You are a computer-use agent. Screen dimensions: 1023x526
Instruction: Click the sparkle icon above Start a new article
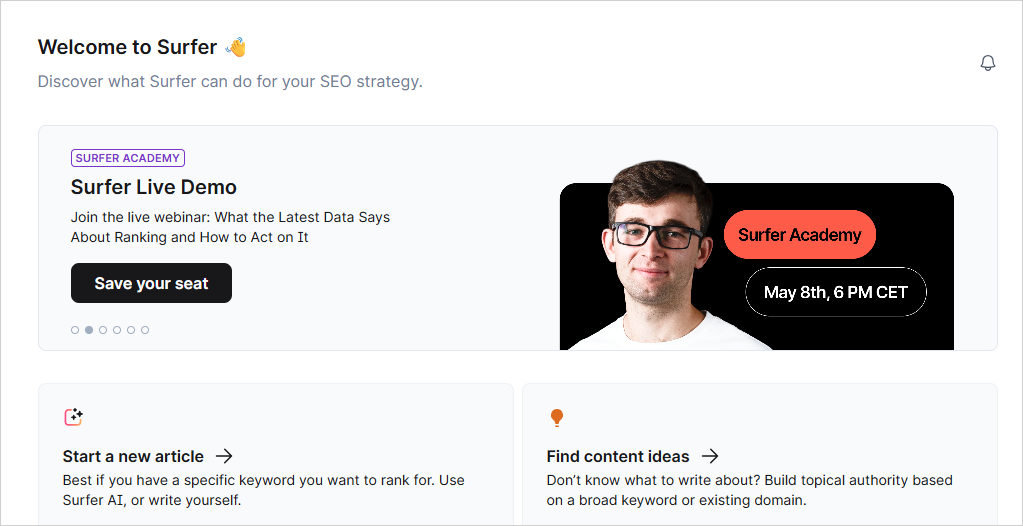click(x=73, y=417)
